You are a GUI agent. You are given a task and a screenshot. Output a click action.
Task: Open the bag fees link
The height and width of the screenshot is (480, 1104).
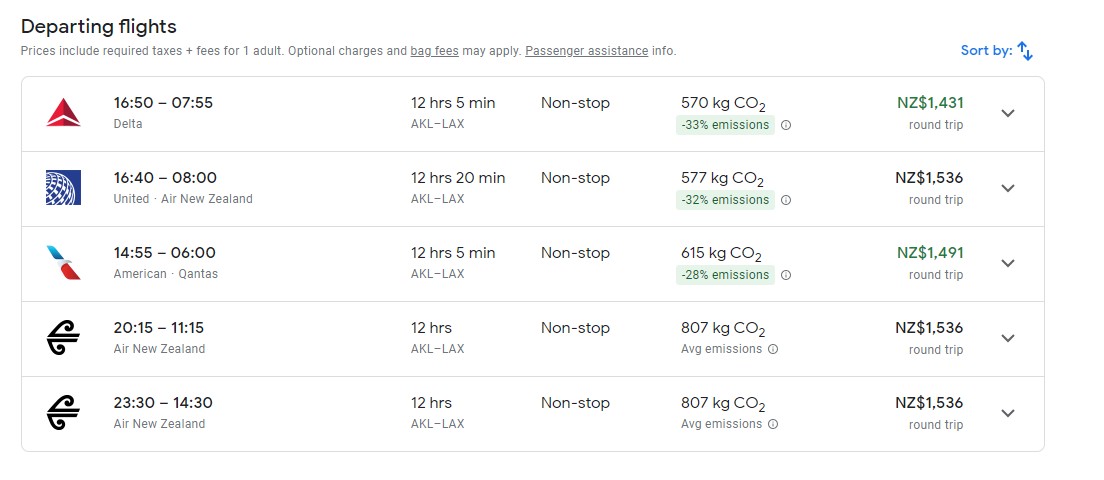[435, 51]
